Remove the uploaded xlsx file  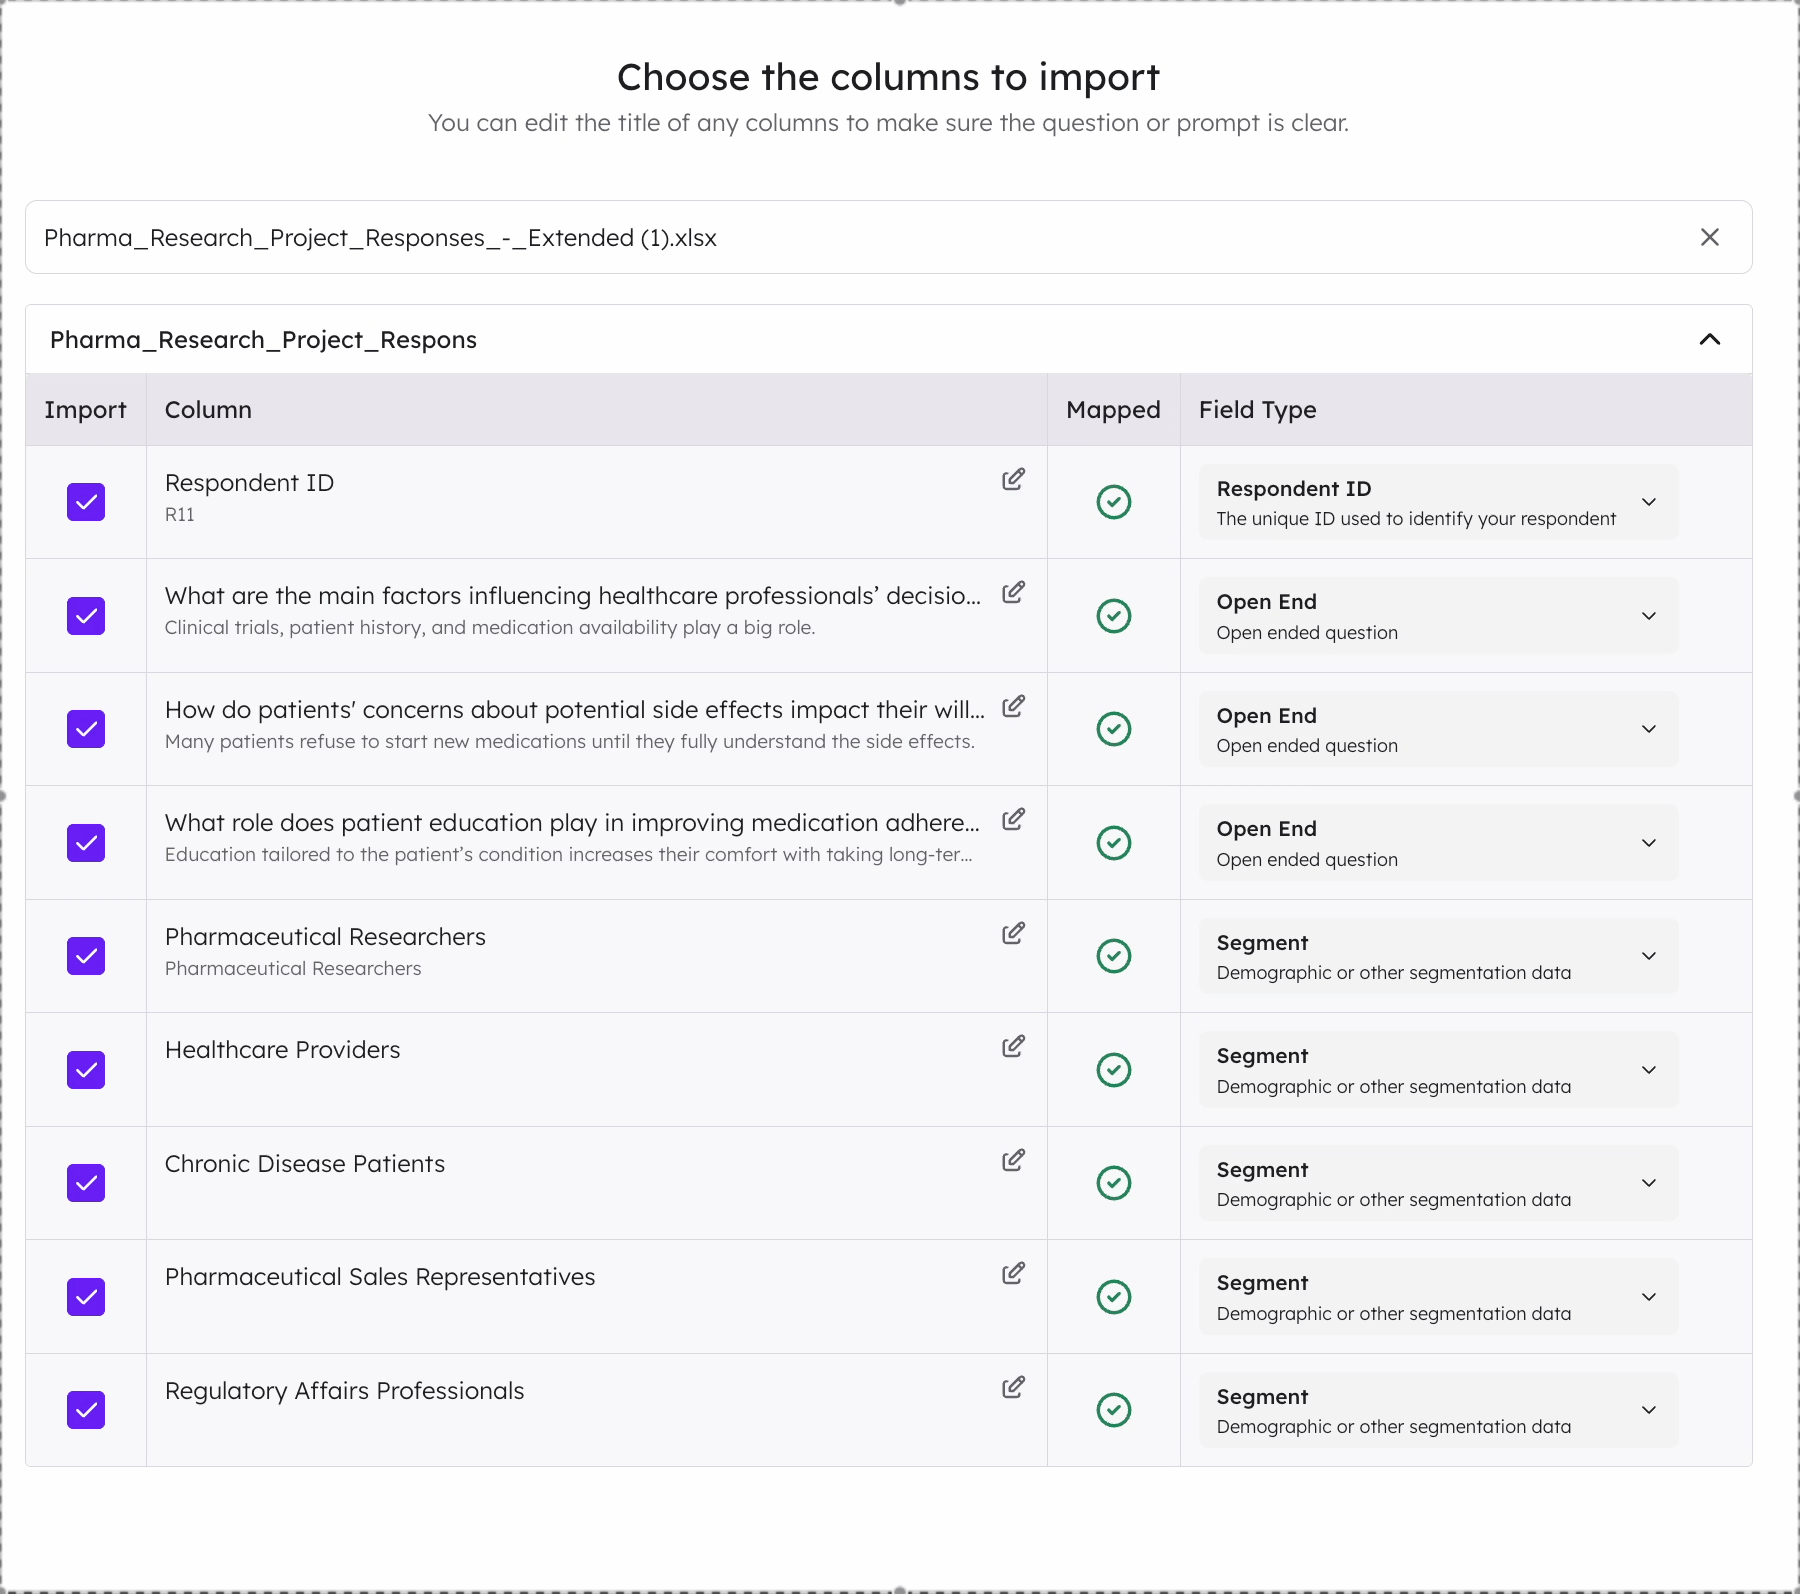(1709, 237)
